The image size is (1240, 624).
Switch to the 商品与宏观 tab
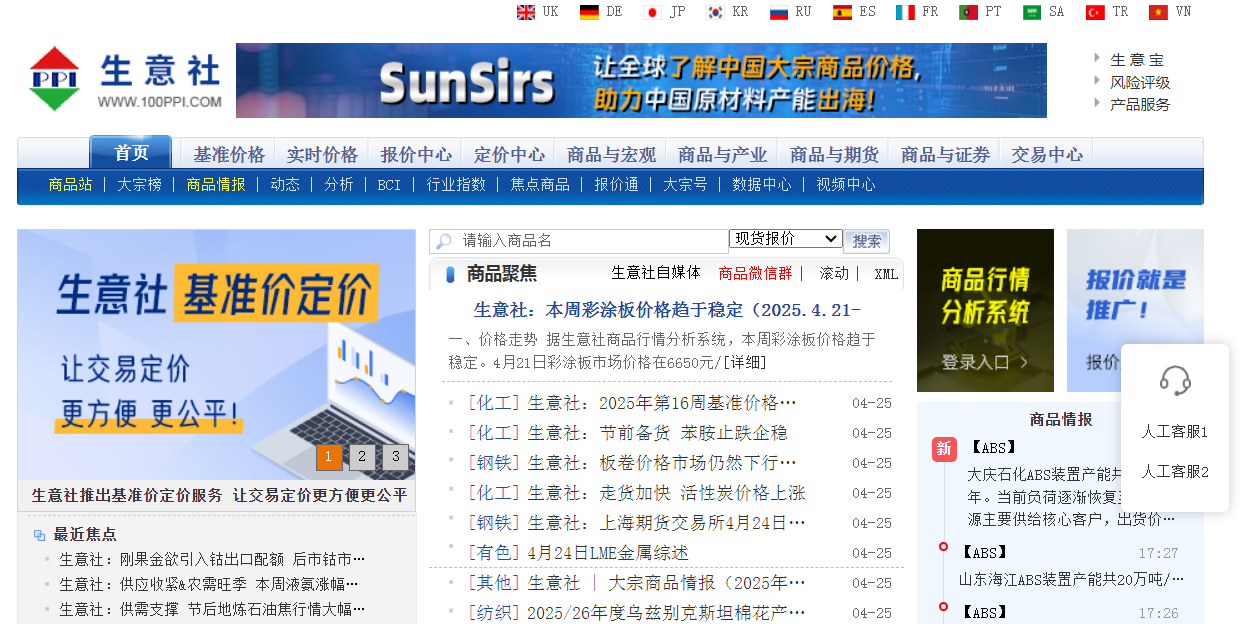(x=611, y=155)
